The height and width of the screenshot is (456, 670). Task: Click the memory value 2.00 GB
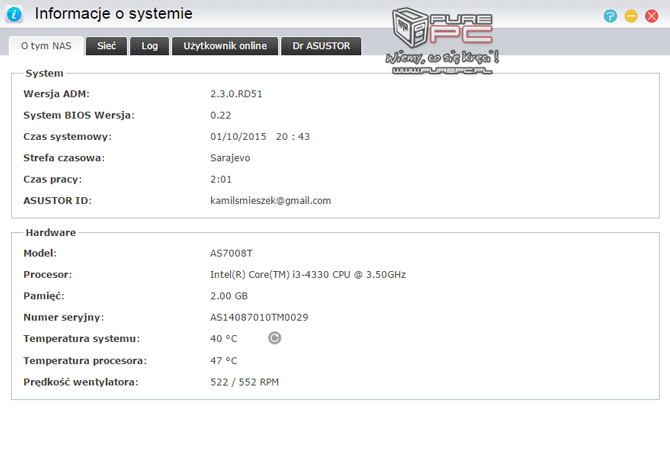(x=229, y=296)
